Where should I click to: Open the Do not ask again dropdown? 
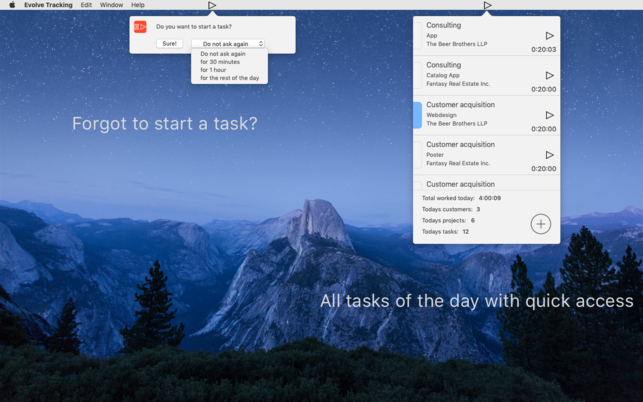click(x=228, y=43)
